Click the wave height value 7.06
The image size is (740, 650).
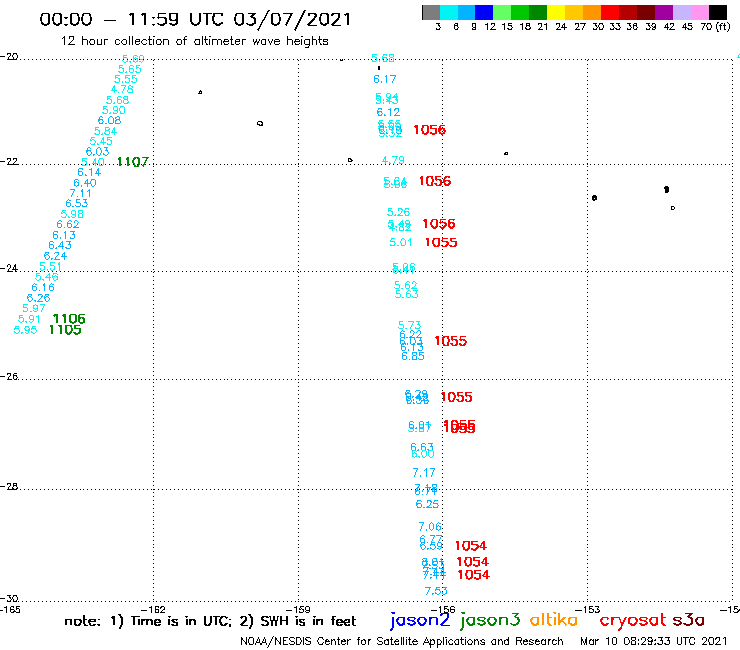(x=430, y=527)
